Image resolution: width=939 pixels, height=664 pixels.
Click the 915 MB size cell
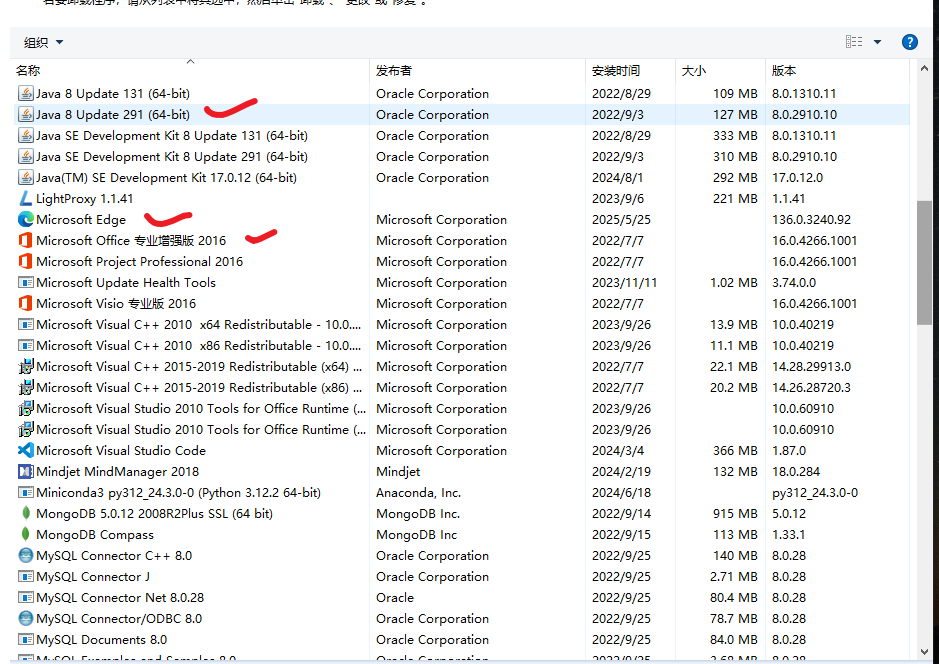tap(735, 513)
